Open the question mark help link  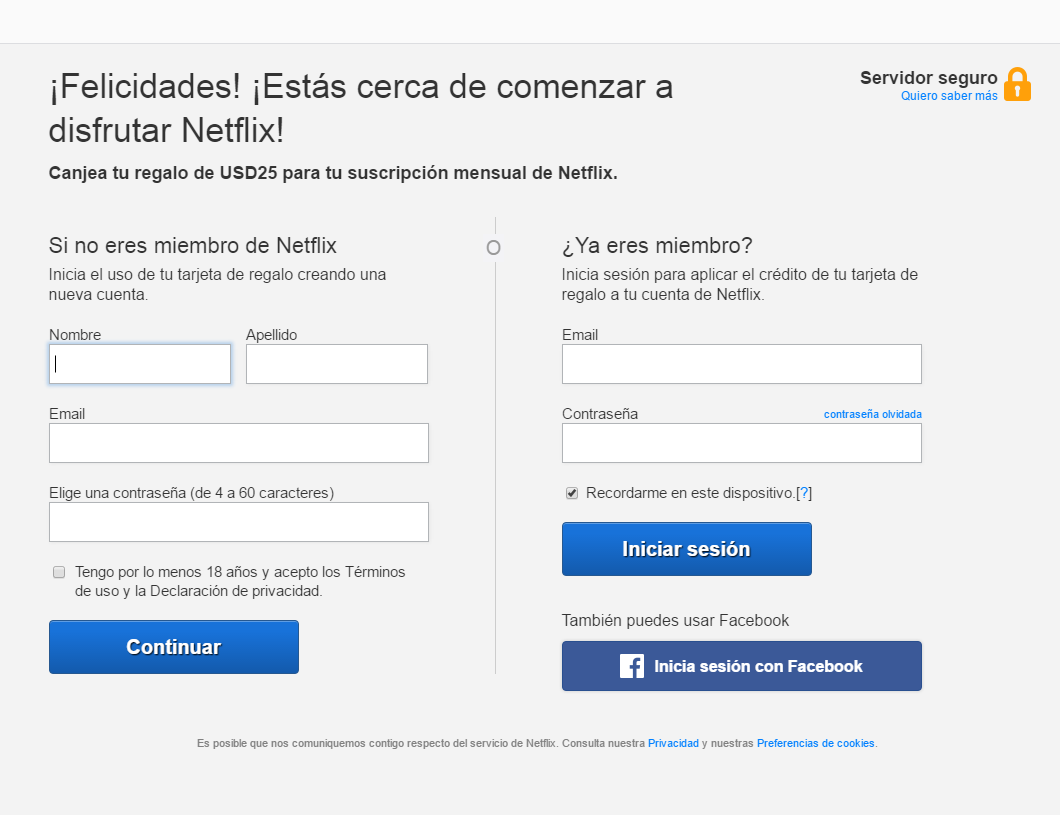pos(804,493)
